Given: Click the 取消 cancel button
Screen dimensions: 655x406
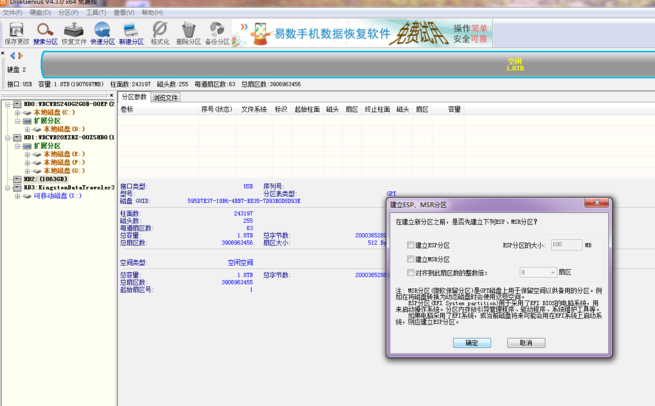Looking at the screenshot, I should (x=525, y=343).
